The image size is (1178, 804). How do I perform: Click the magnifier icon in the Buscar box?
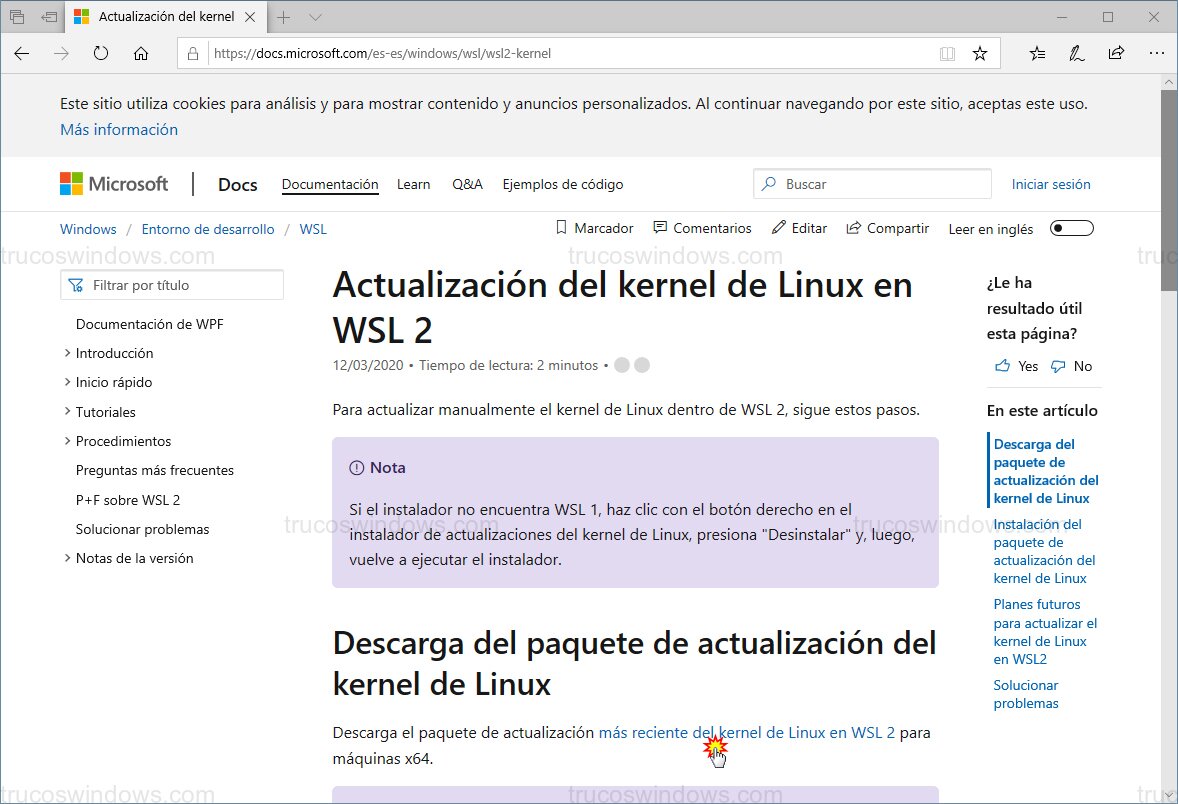click(768, 184)
